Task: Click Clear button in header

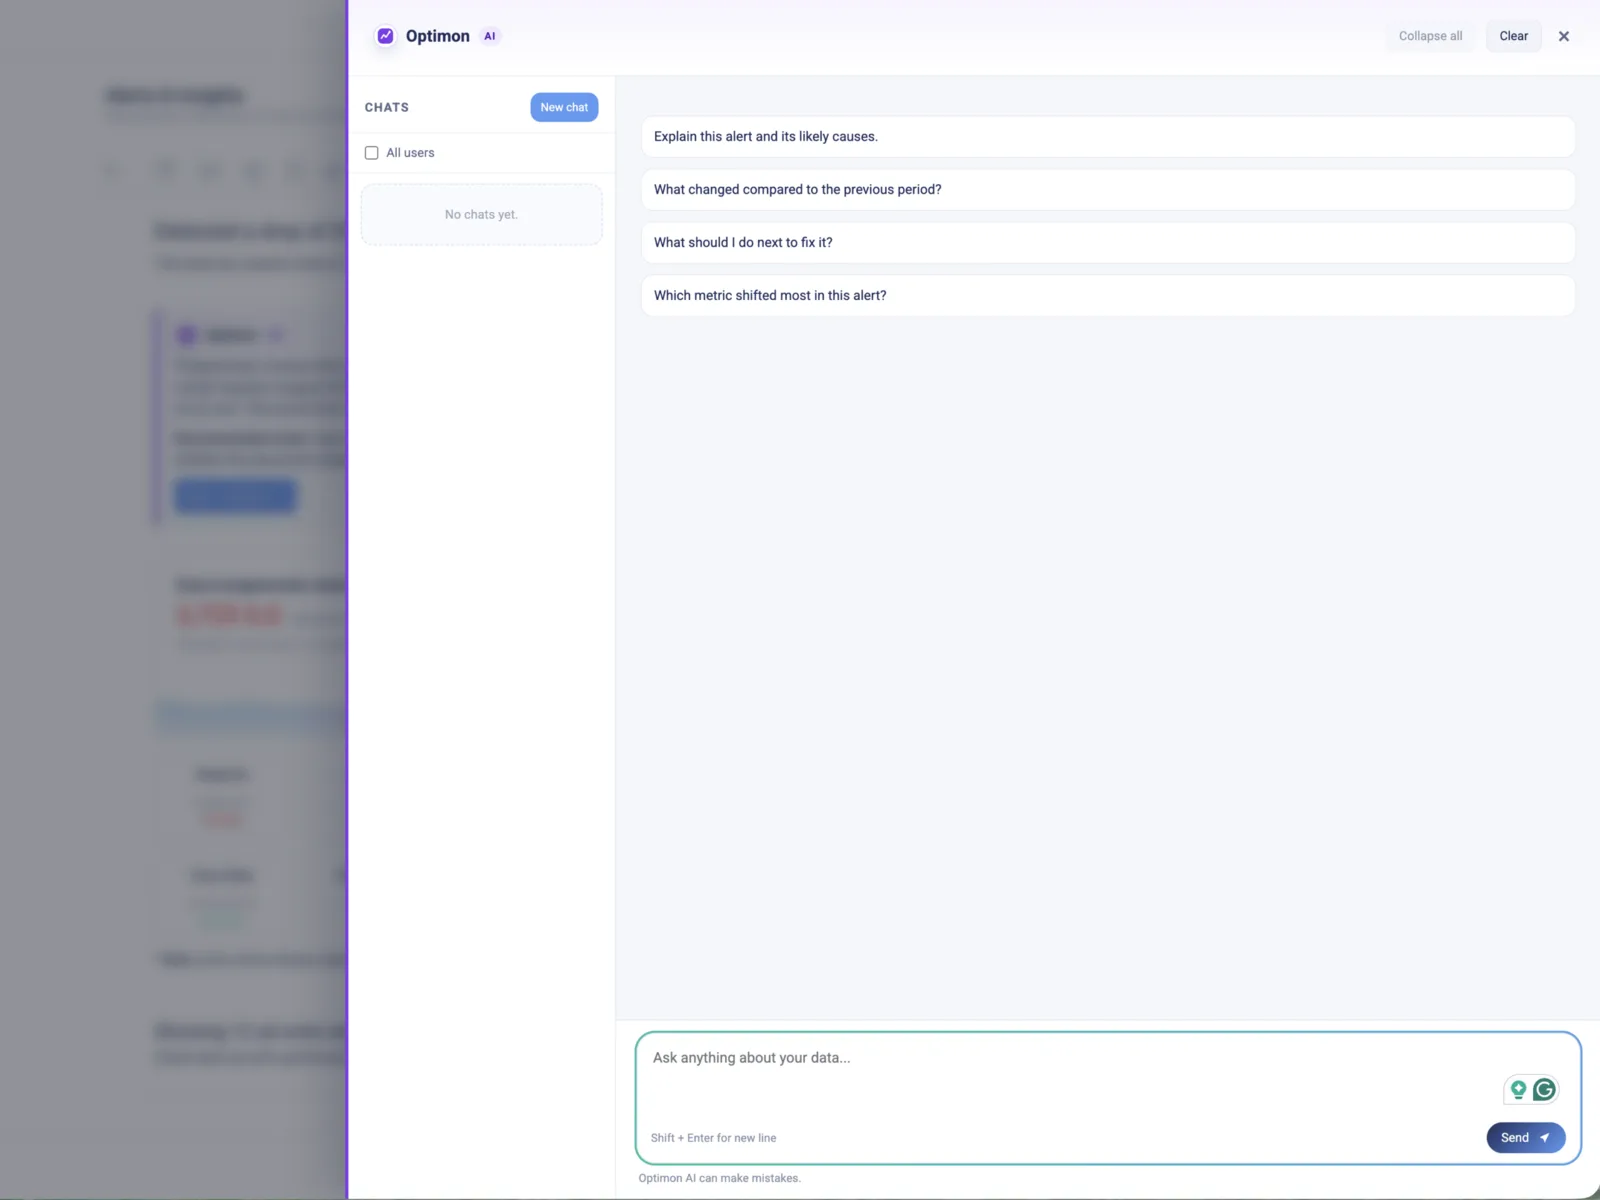Action: tap(1514, 36)
